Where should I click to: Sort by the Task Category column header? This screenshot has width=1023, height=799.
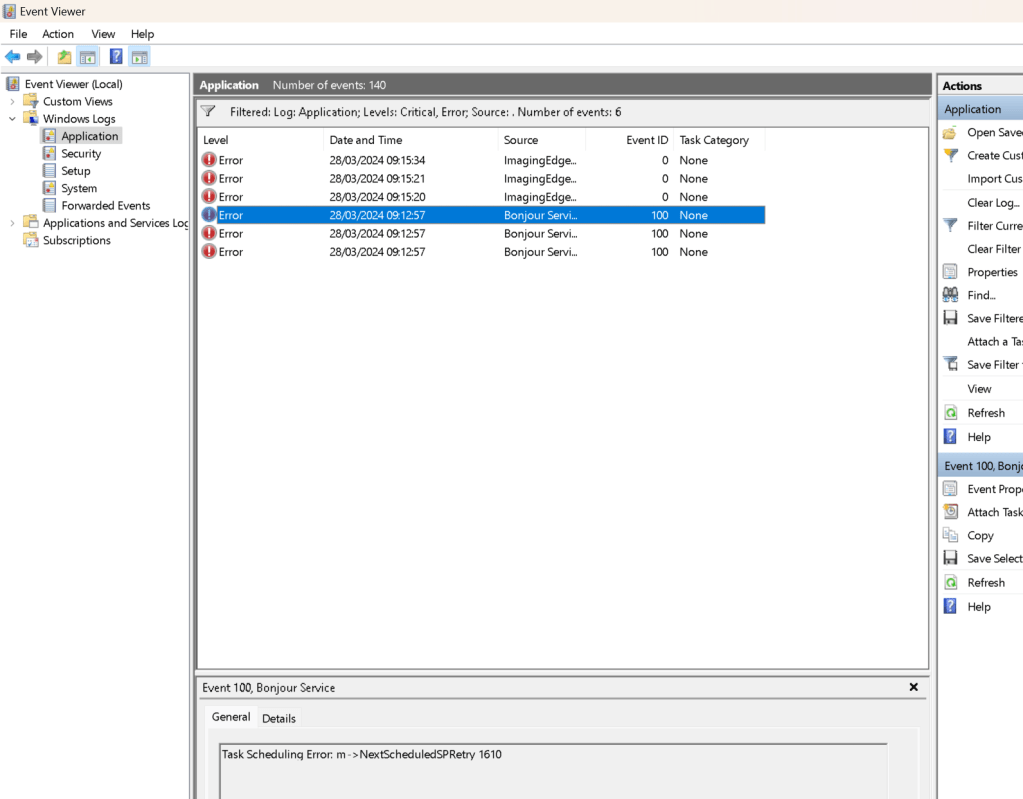(x=718, y=140)
